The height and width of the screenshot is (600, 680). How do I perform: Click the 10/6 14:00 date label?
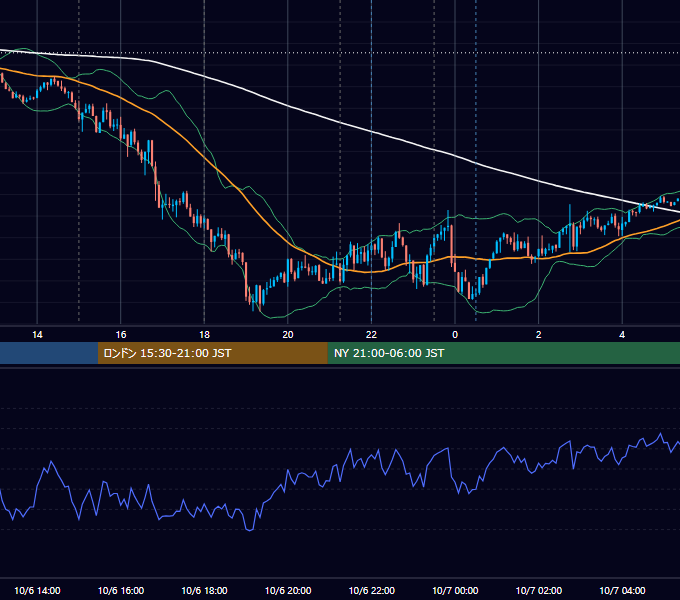[x=37, y=590]
